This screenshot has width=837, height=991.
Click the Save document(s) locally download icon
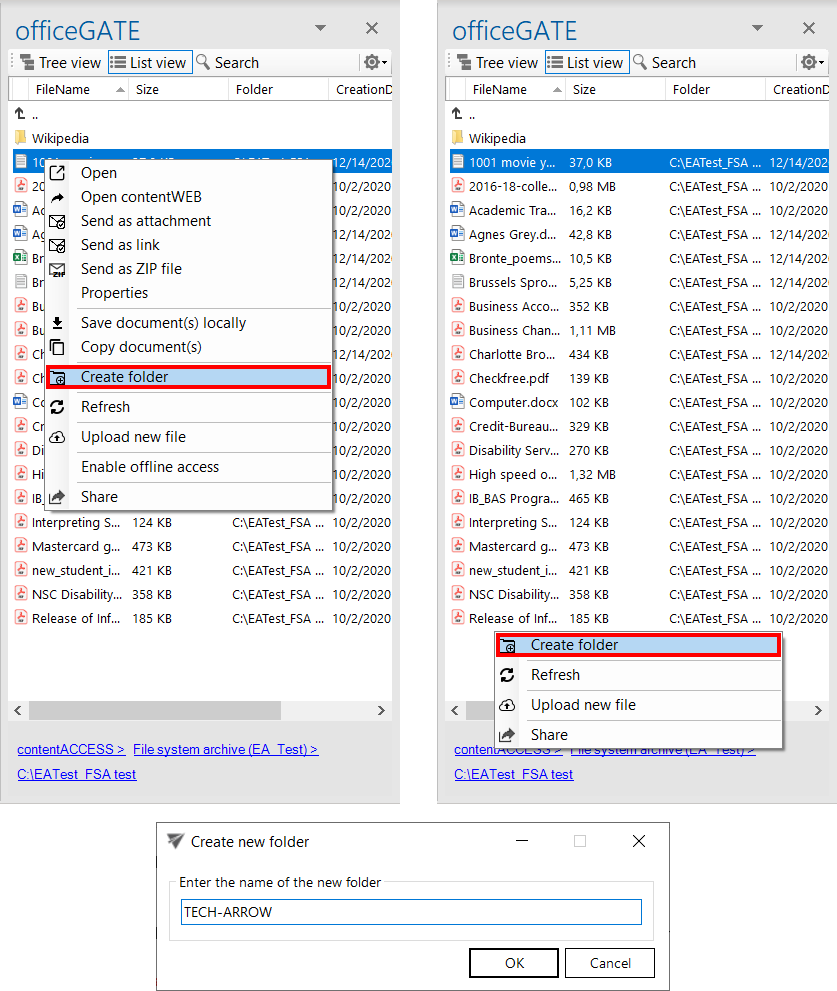point(58,323)
